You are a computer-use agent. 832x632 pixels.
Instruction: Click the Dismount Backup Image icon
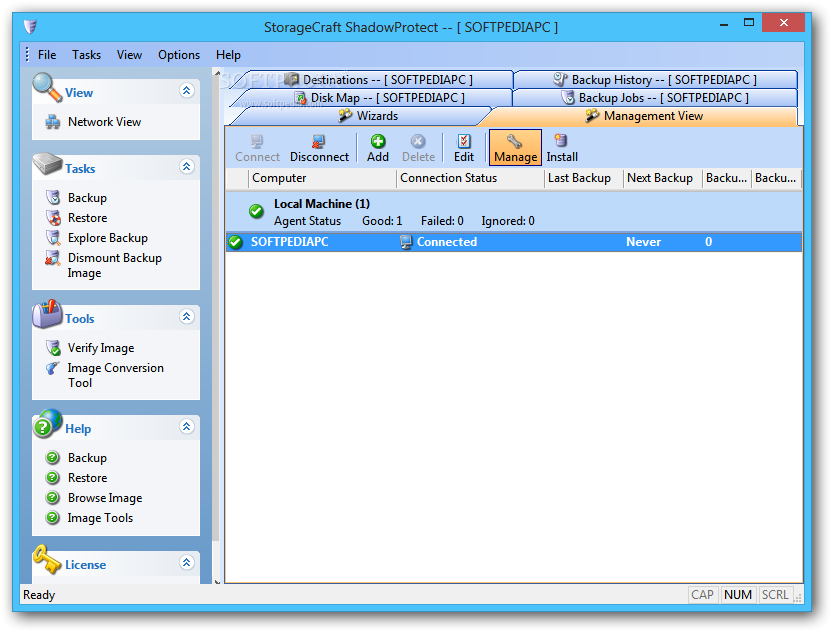click(x=53, y=258)
